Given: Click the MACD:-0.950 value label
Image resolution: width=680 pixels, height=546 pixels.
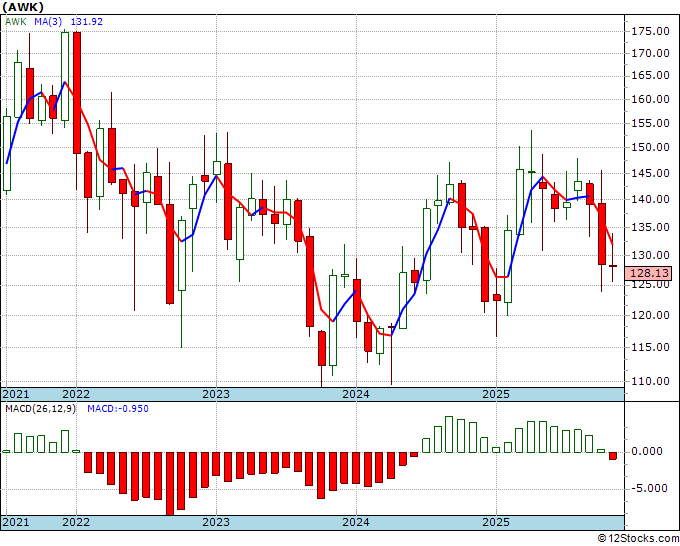Looking at the screenshot, I should [118, 409].
